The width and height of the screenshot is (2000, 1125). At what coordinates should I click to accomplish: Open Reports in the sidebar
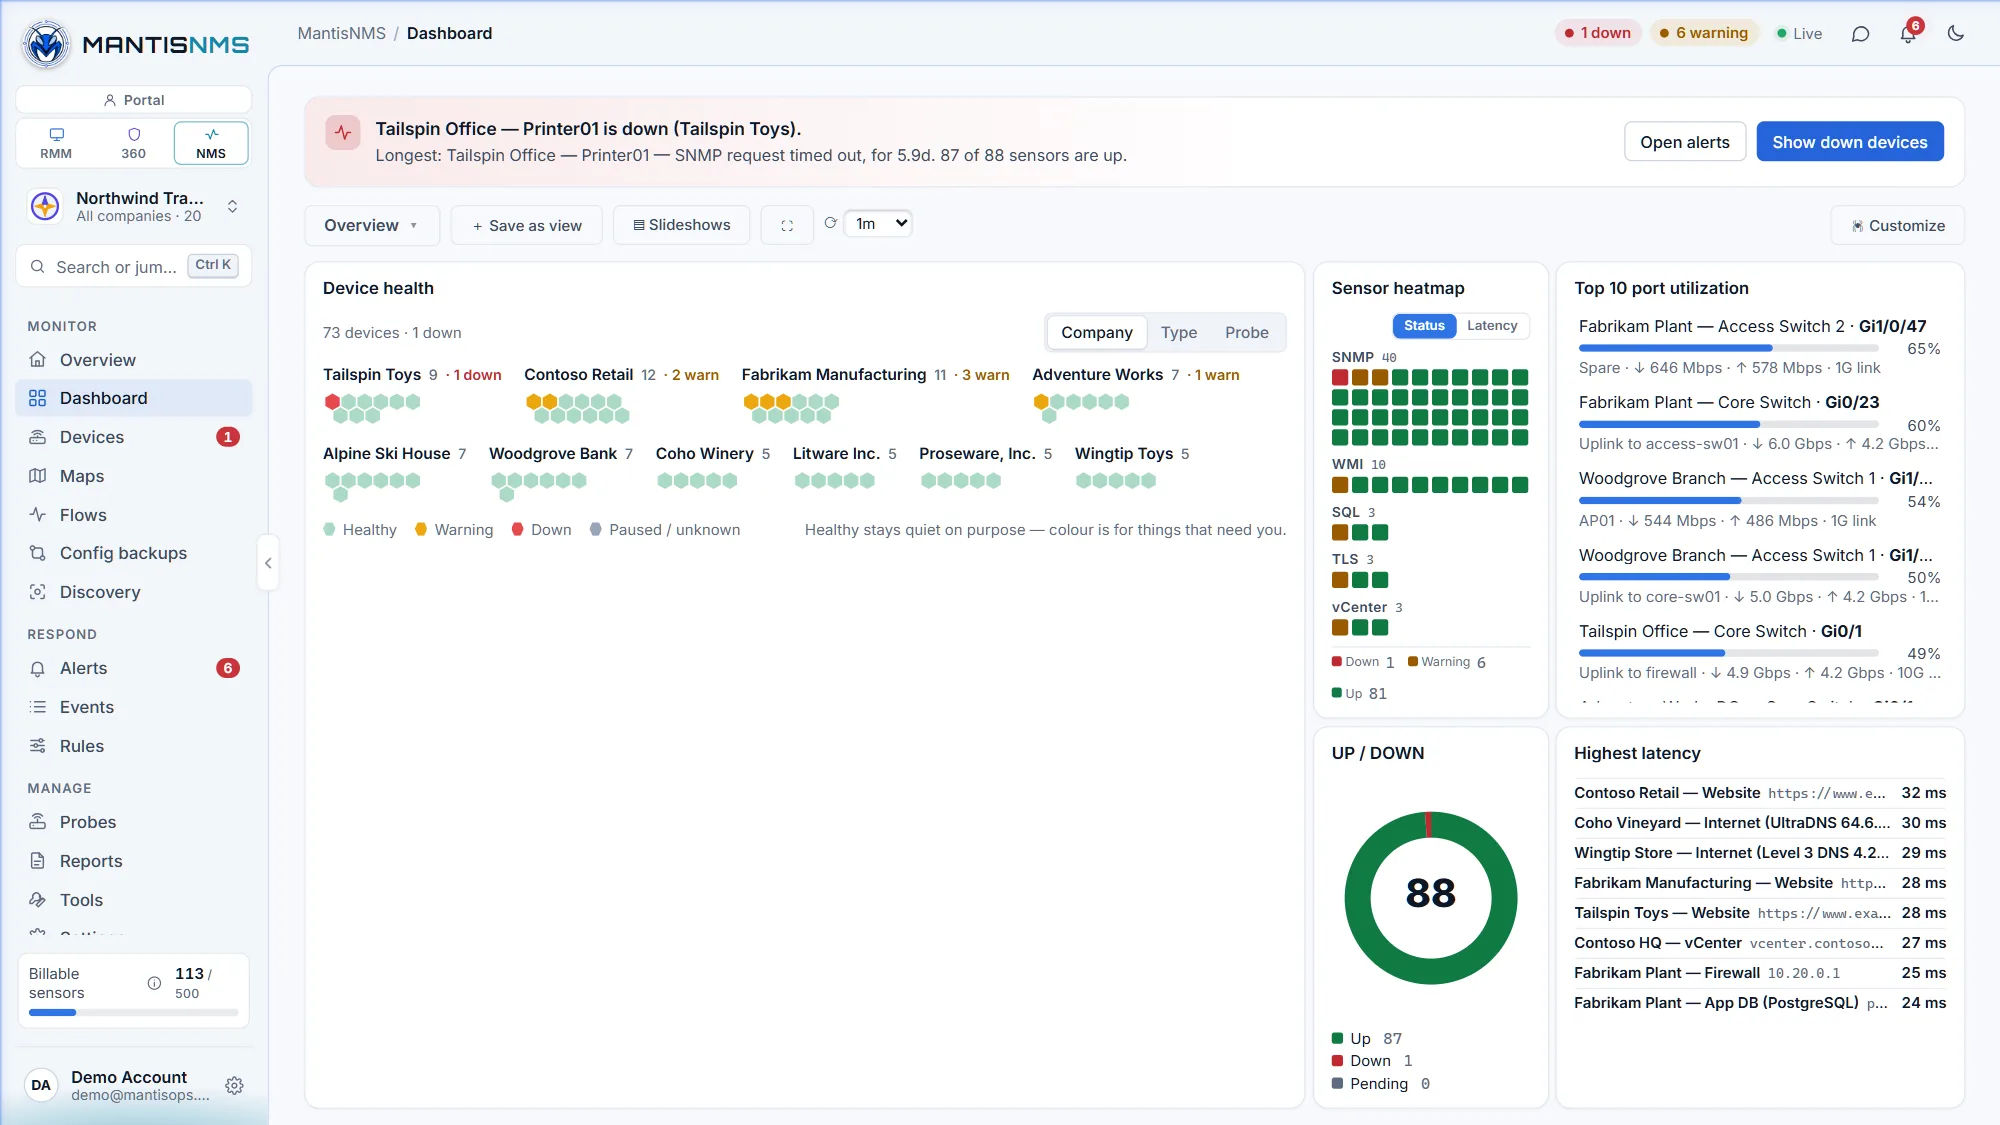(134, 861)
